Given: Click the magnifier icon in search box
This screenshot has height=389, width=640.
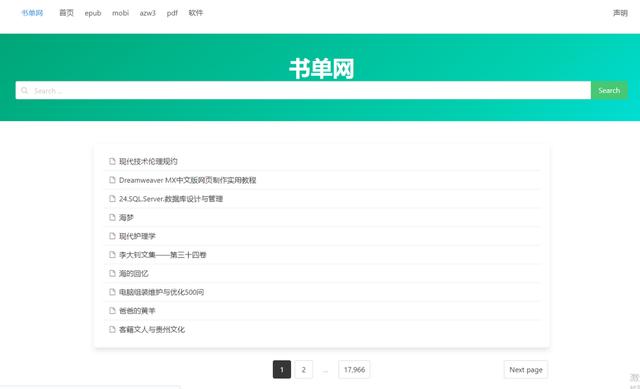Looking at the screenshot, I should coord(24,90).
